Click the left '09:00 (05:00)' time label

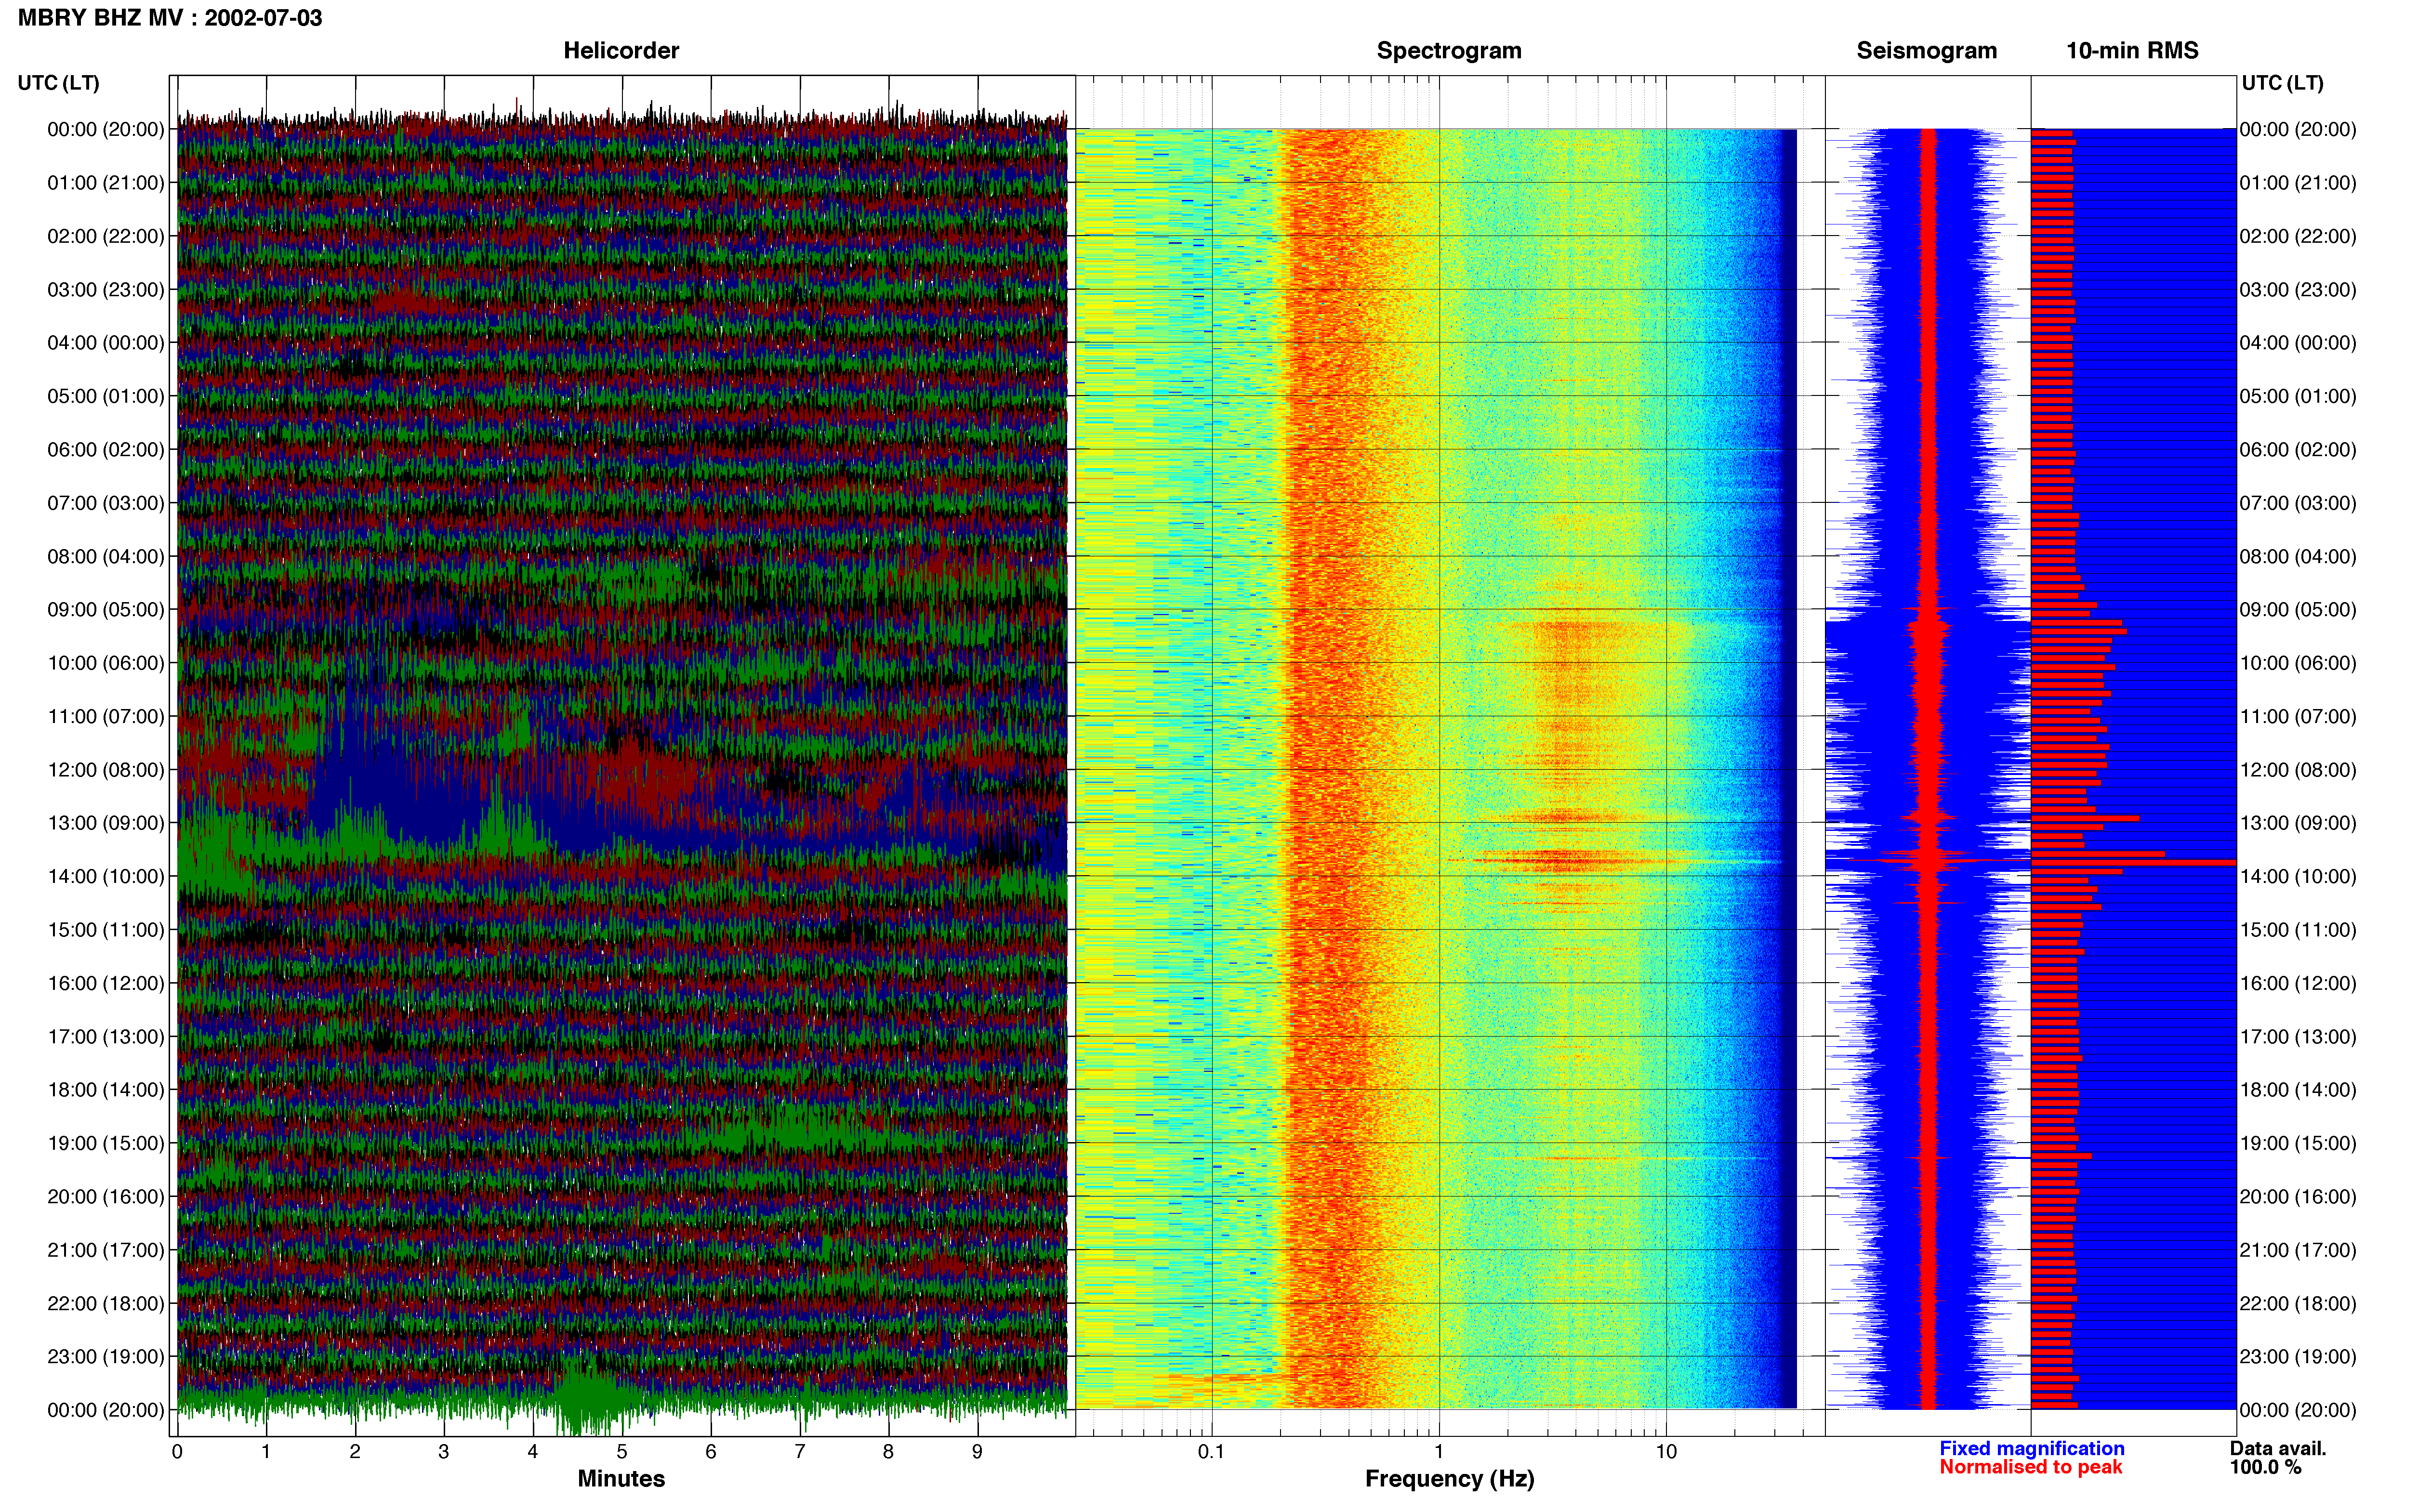[x=105, y=609]
